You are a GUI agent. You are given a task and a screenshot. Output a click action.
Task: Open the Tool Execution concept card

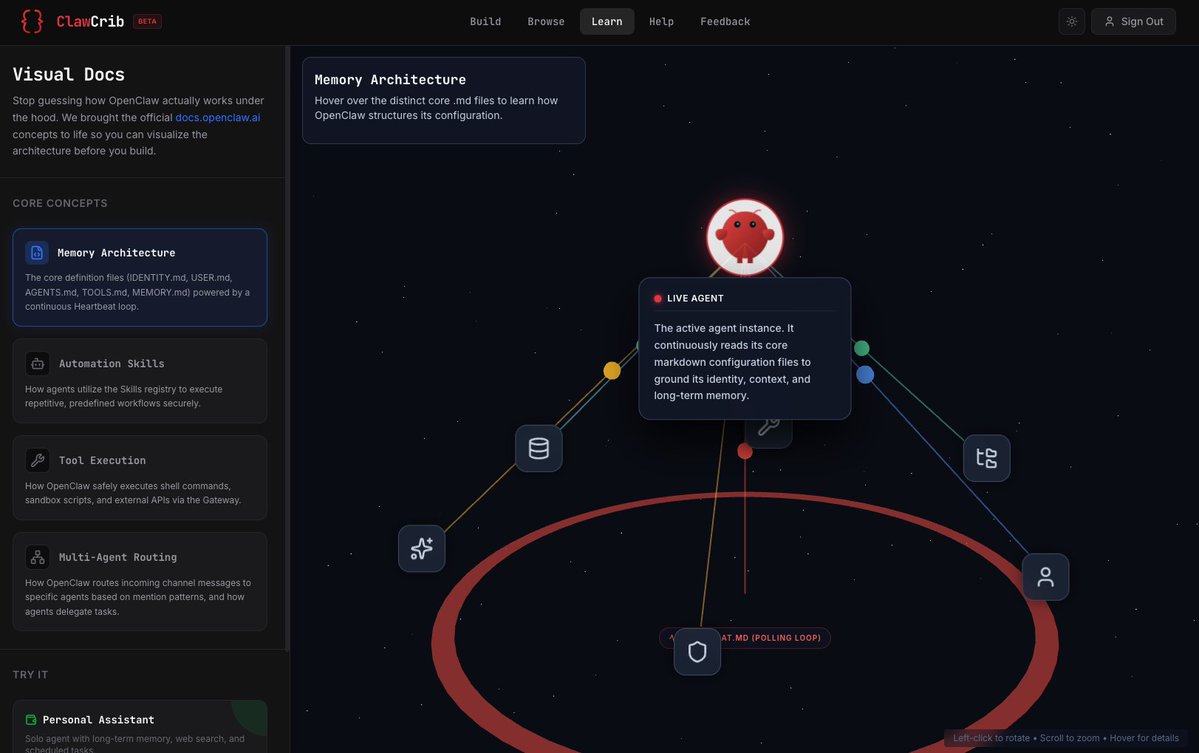click(x=140, y=478)
